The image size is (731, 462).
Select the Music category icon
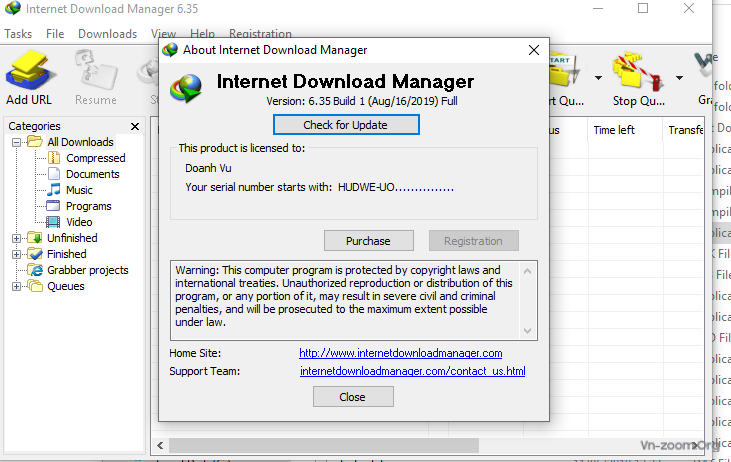click(54, 190)
